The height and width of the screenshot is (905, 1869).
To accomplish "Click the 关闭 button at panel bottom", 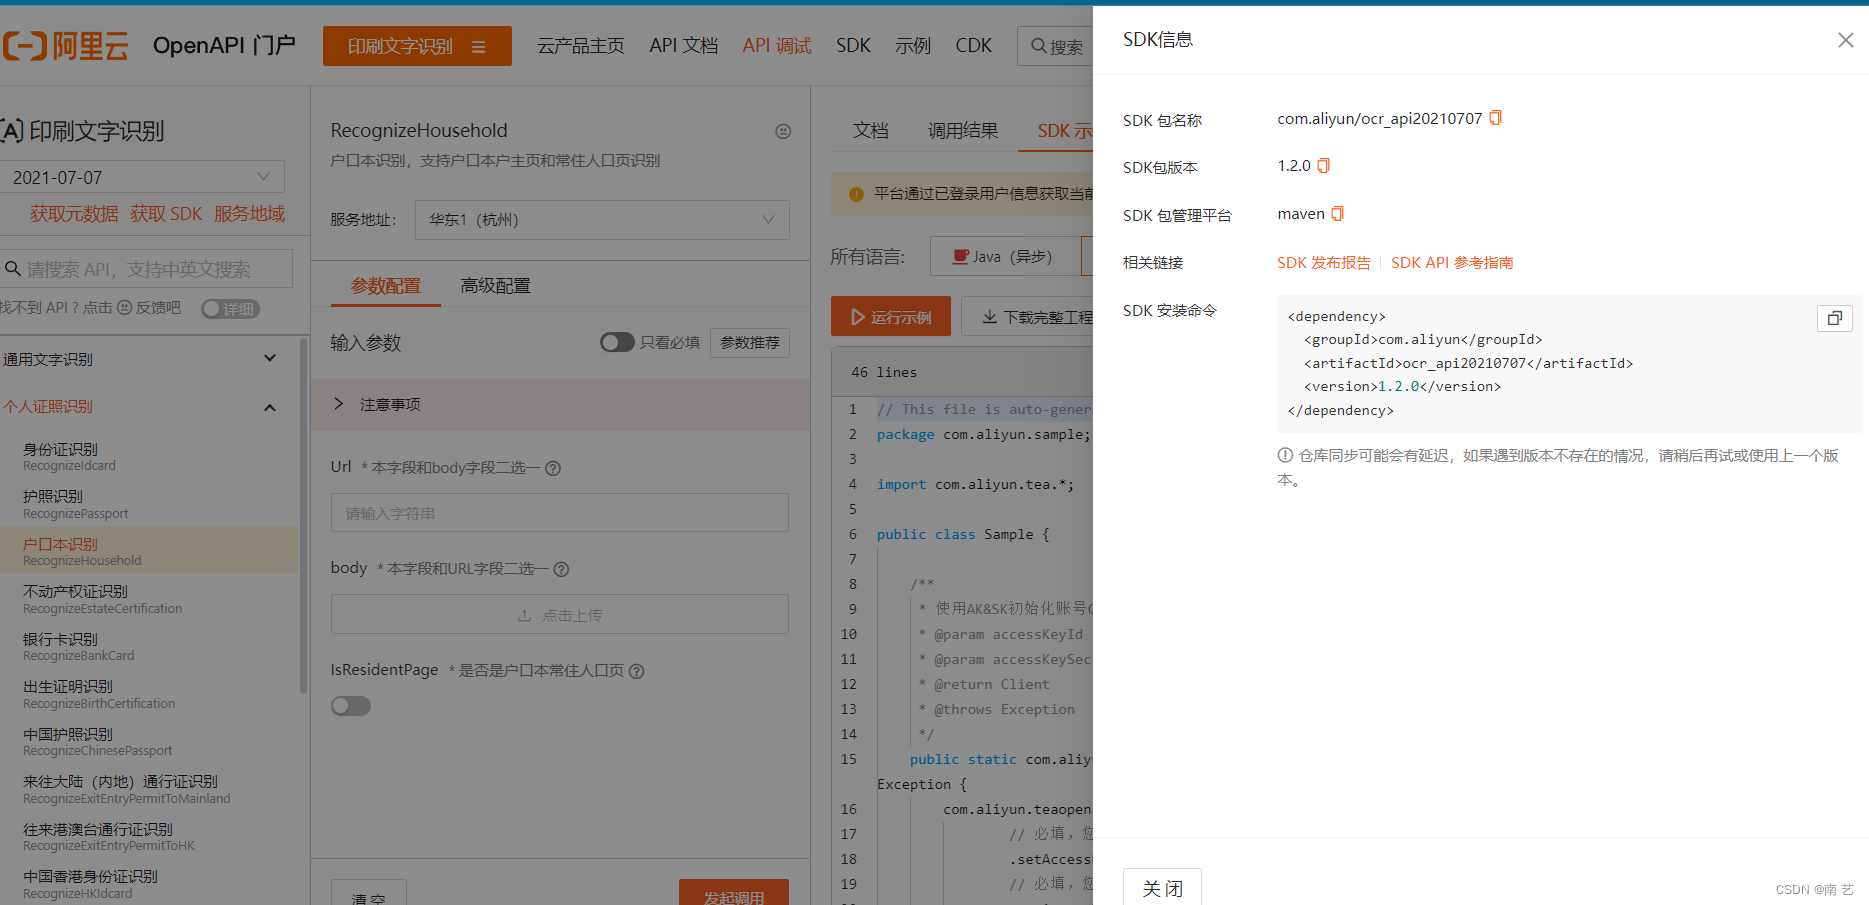I will pos(1162,888).
